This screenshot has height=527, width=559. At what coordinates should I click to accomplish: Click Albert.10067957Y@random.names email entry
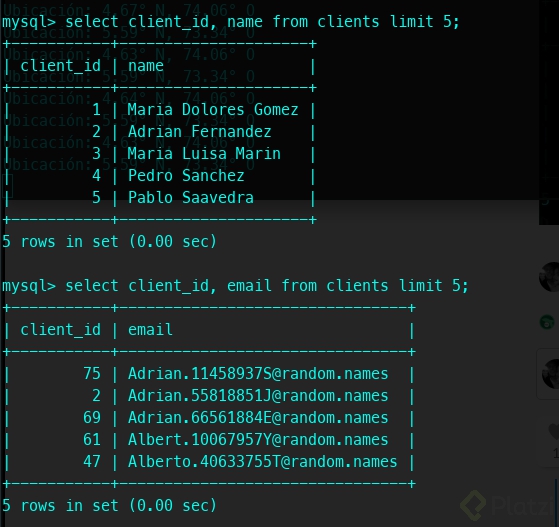(258, 440)
